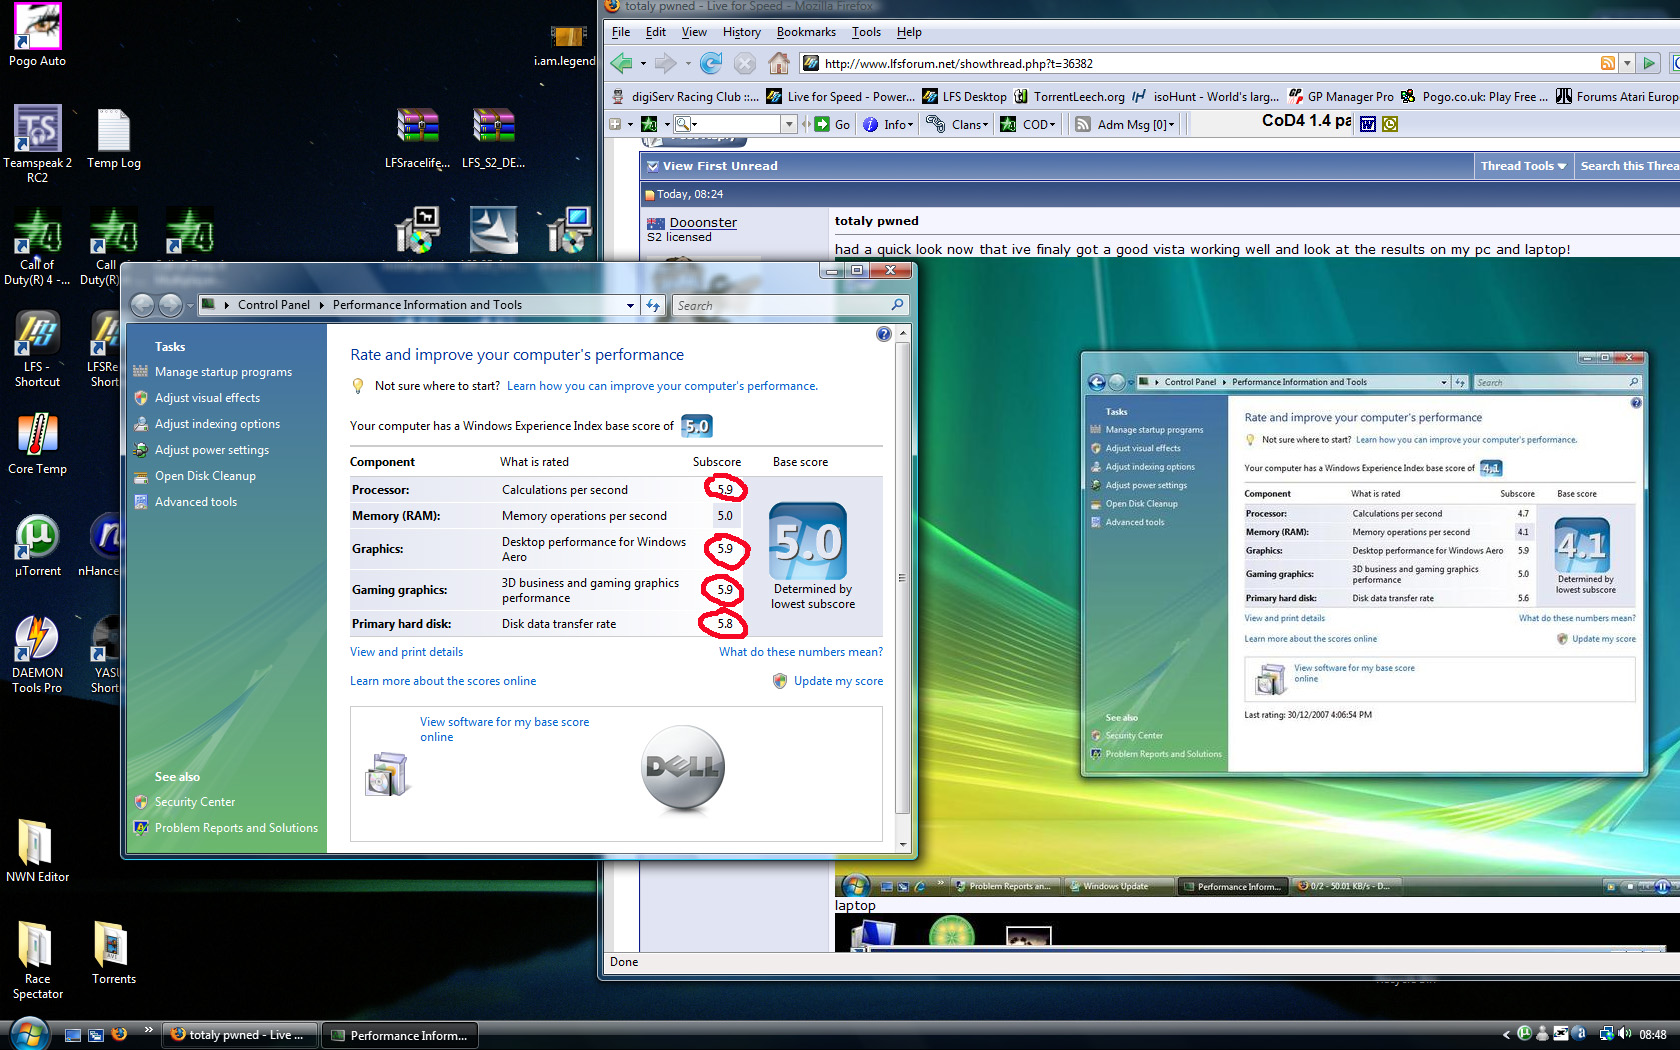Click the Control Panel Search box
The width and height of the screenshot is (1680, 1050).
(789, 305)
